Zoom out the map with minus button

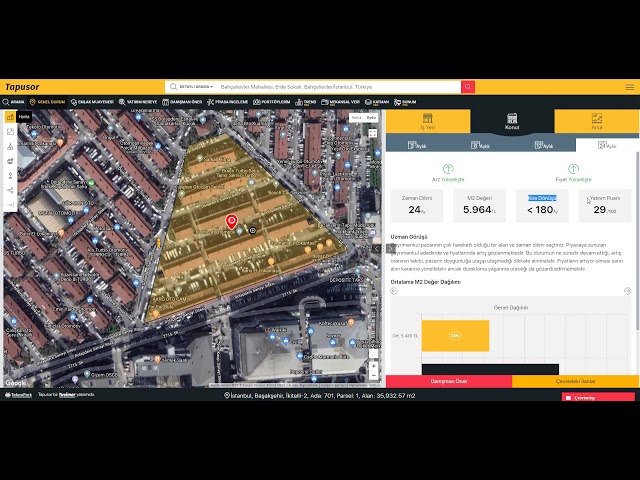point(373,375)
